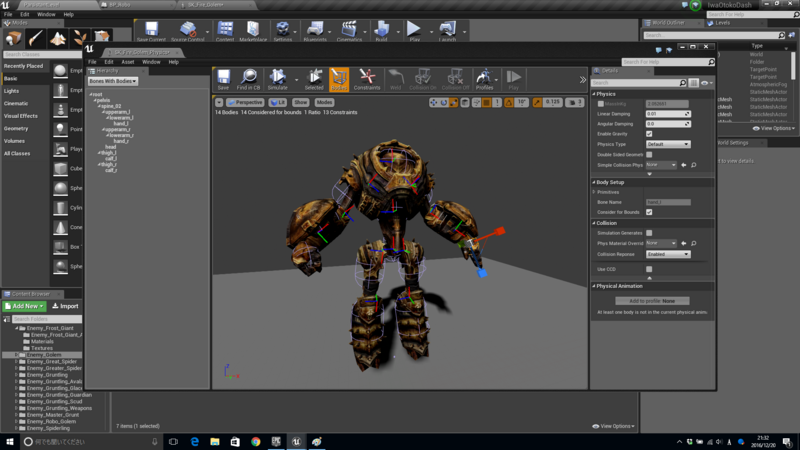Click Build in main toolbar
The image size is (800, 450).
point(381,32)
